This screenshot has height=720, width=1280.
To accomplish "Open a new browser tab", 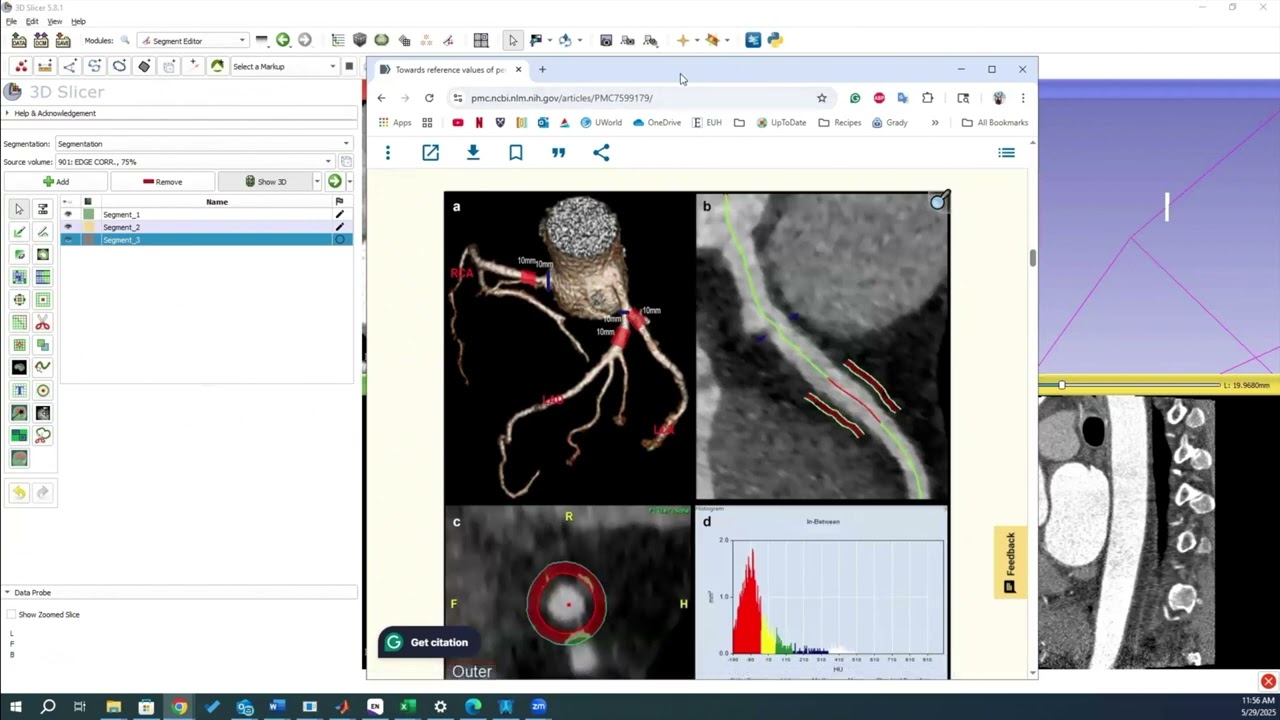I will pos(542,69).
